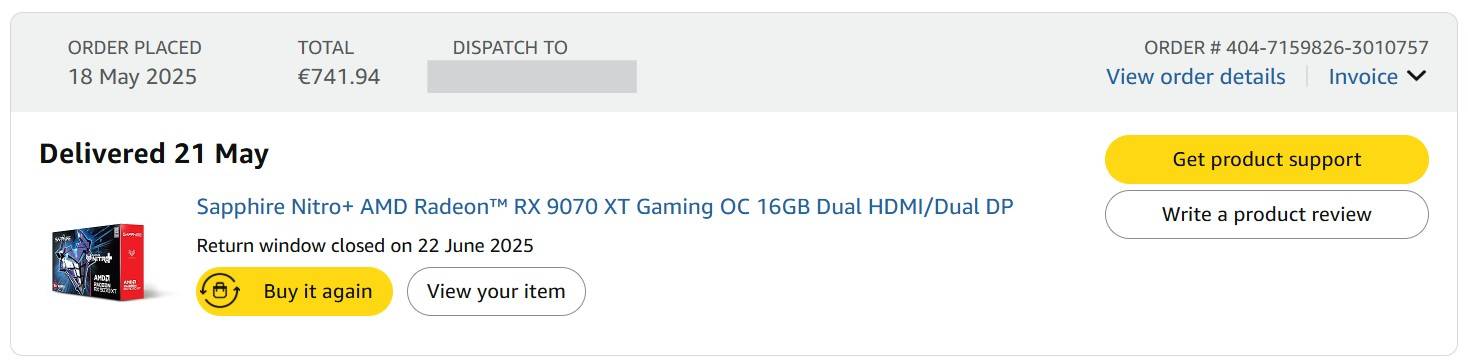This screenshot has width=1468, height=363.
Task: Click the graphics card box thumbnail
Action: 98,262
